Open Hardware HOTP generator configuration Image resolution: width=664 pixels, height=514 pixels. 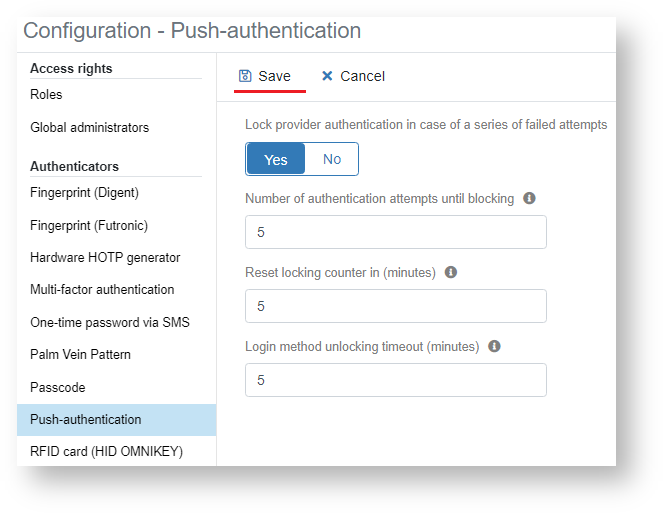[105, 257]
